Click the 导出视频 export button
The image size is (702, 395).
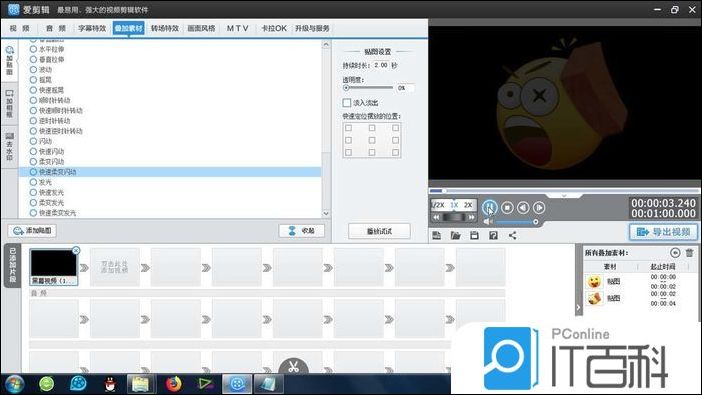663,232
